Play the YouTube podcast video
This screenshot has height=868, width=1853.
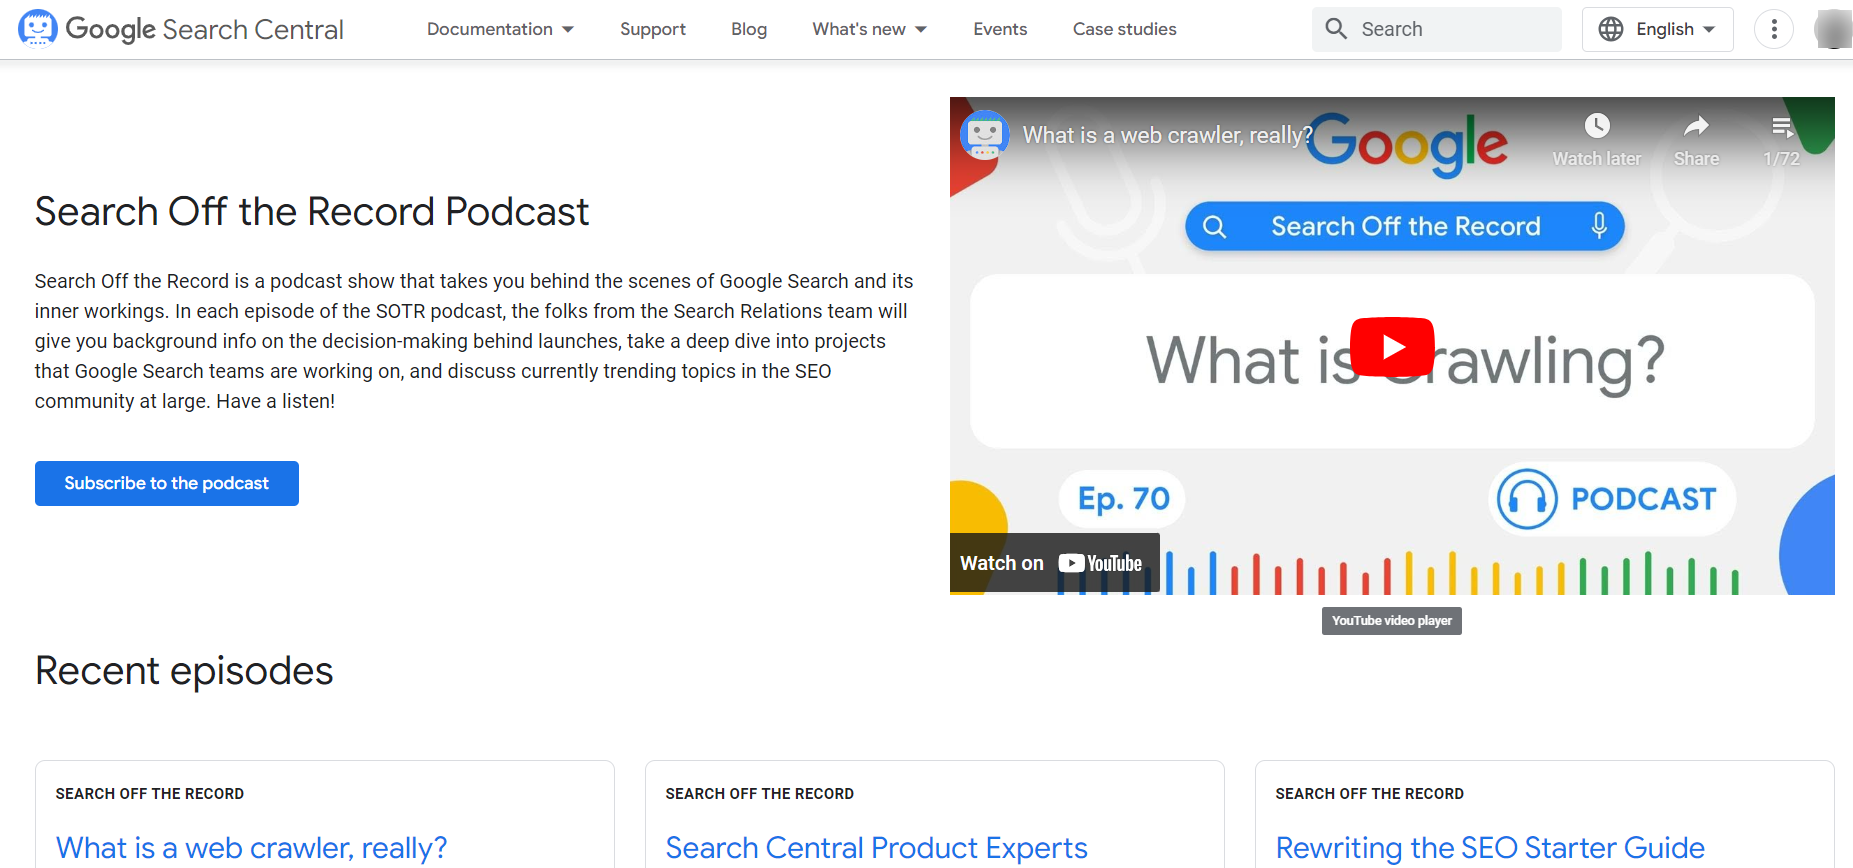1392,347
